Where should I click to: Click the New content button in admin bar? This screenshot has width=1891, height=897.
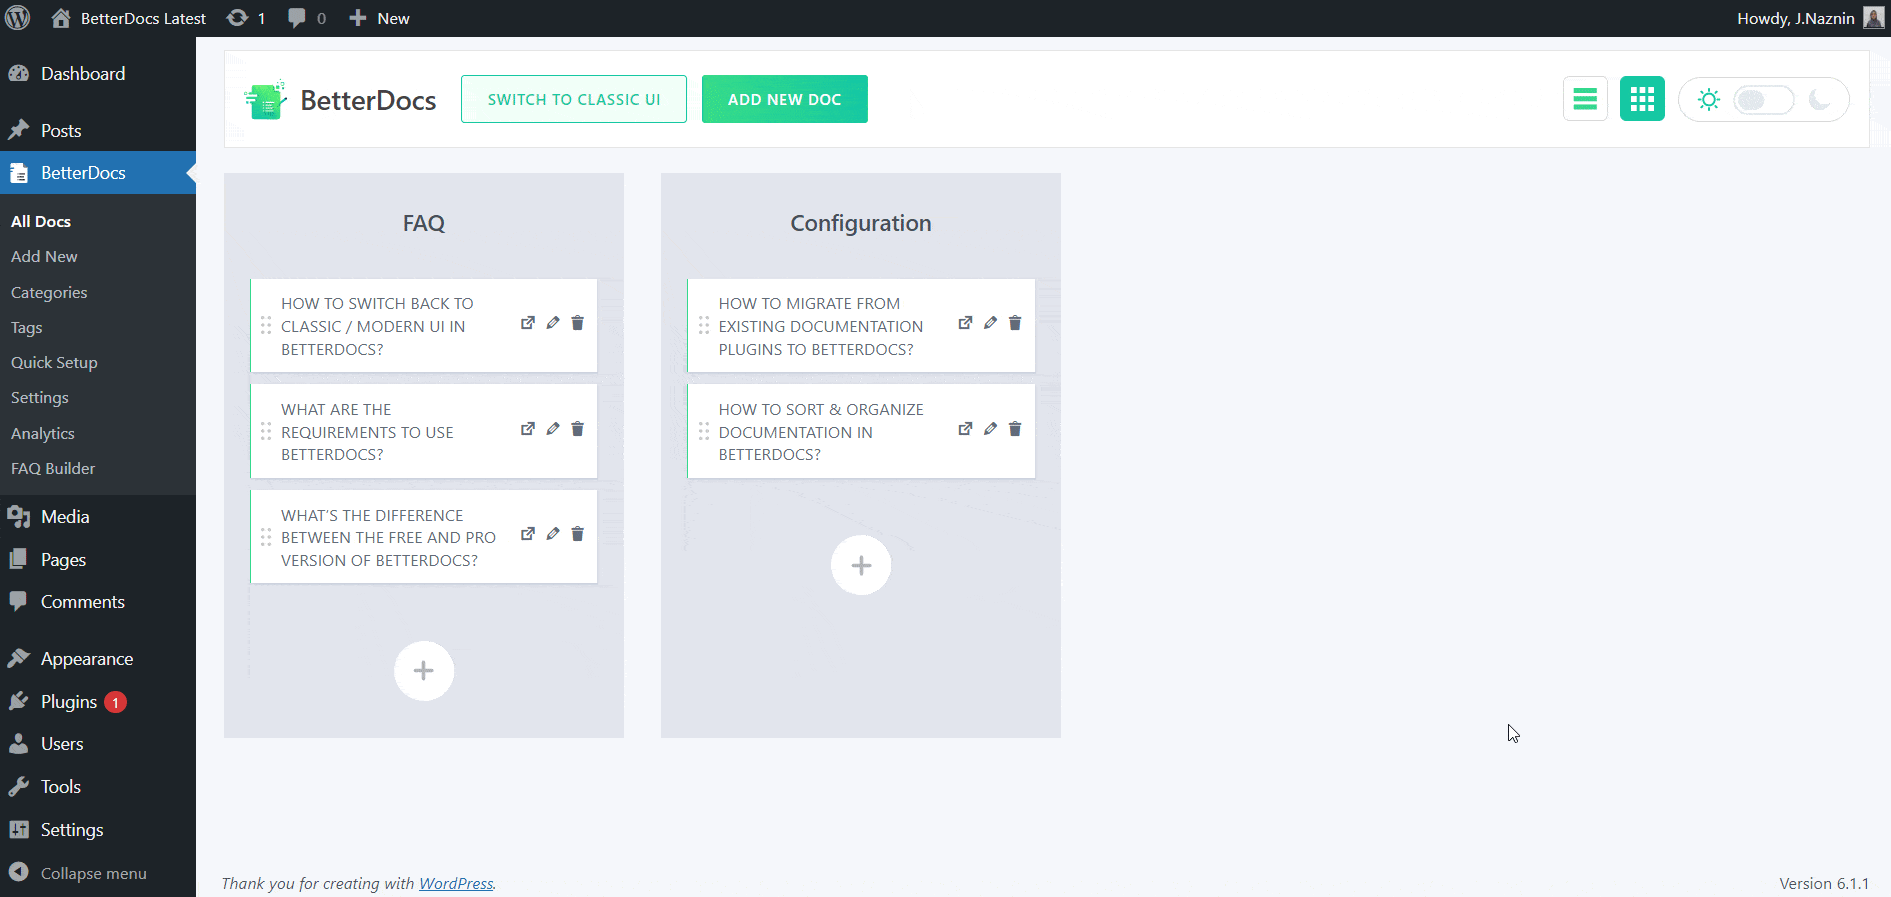[x=379, y=18]
